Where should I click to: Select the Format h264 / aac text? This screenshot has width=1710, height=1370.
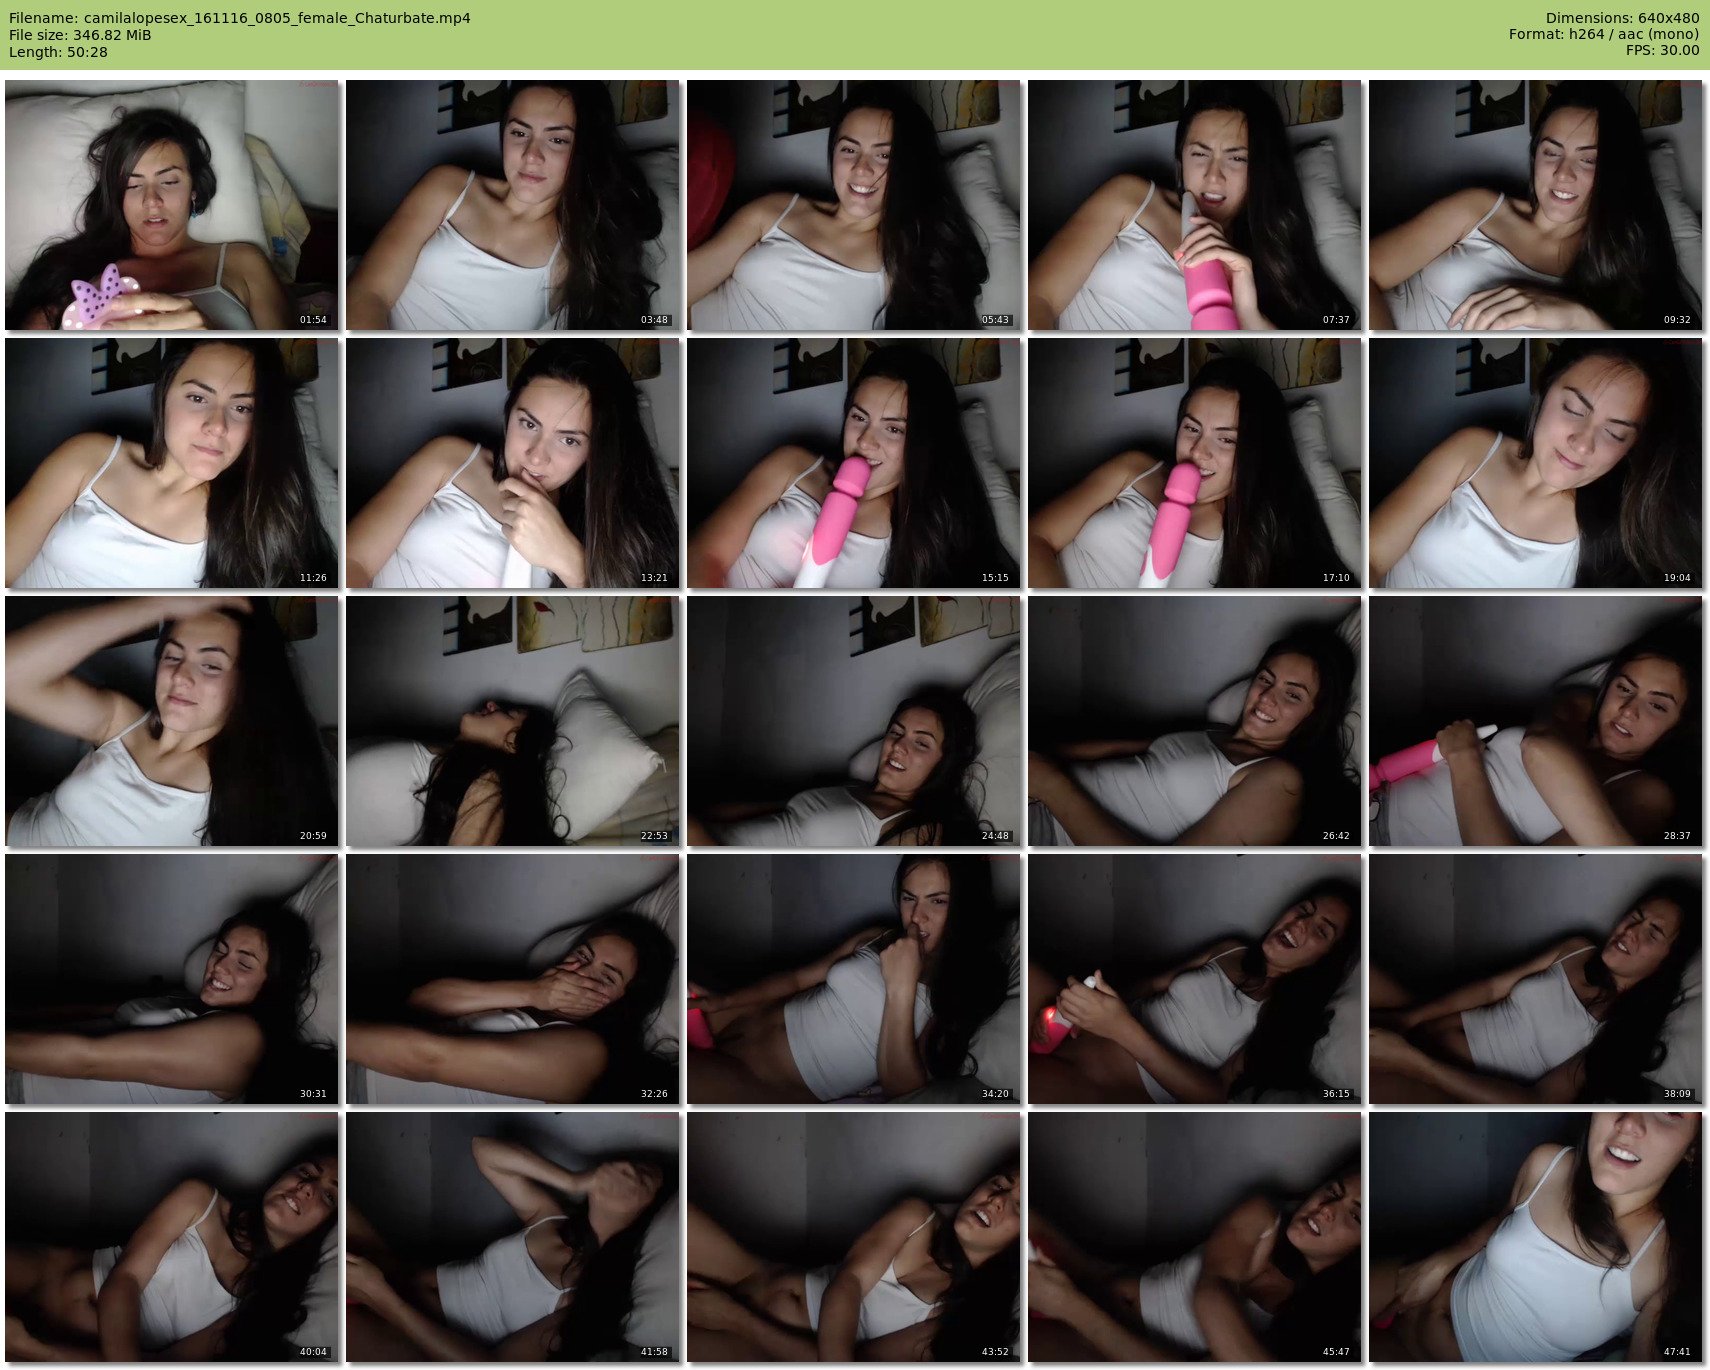(1604, 35)
